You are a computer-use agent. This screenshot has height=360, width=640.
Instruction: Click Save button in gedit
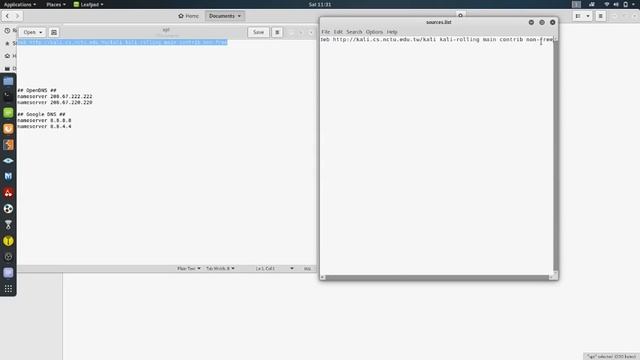(258, 32)
